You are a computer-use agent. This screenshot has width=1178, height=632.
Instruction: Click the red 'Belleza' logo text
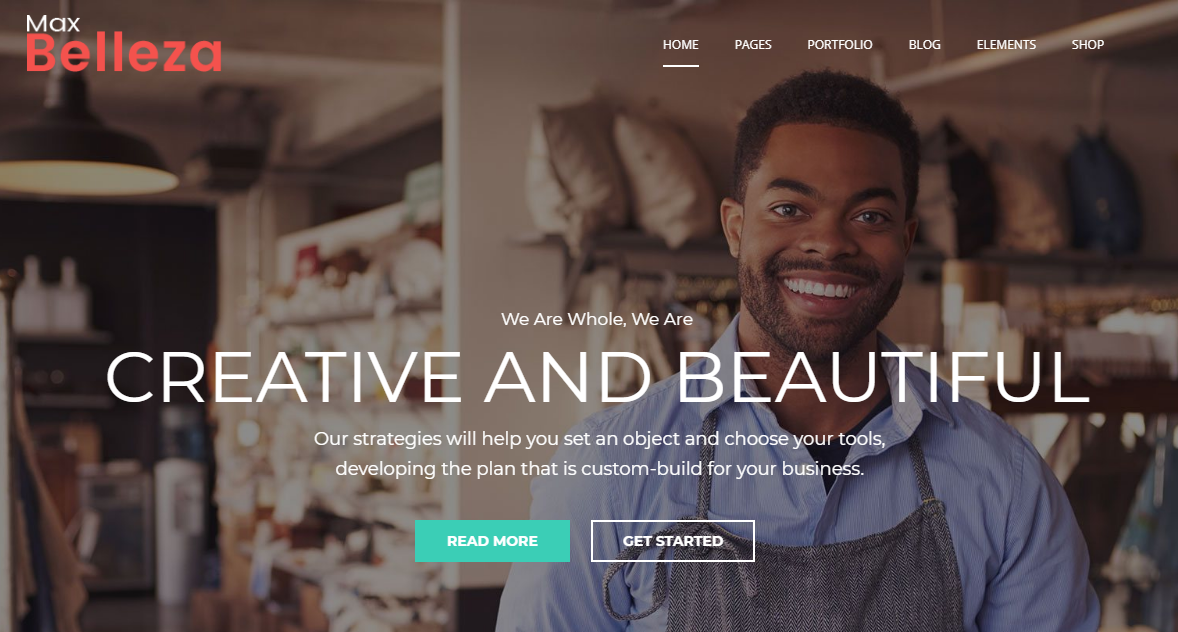(x=124, y=53)
